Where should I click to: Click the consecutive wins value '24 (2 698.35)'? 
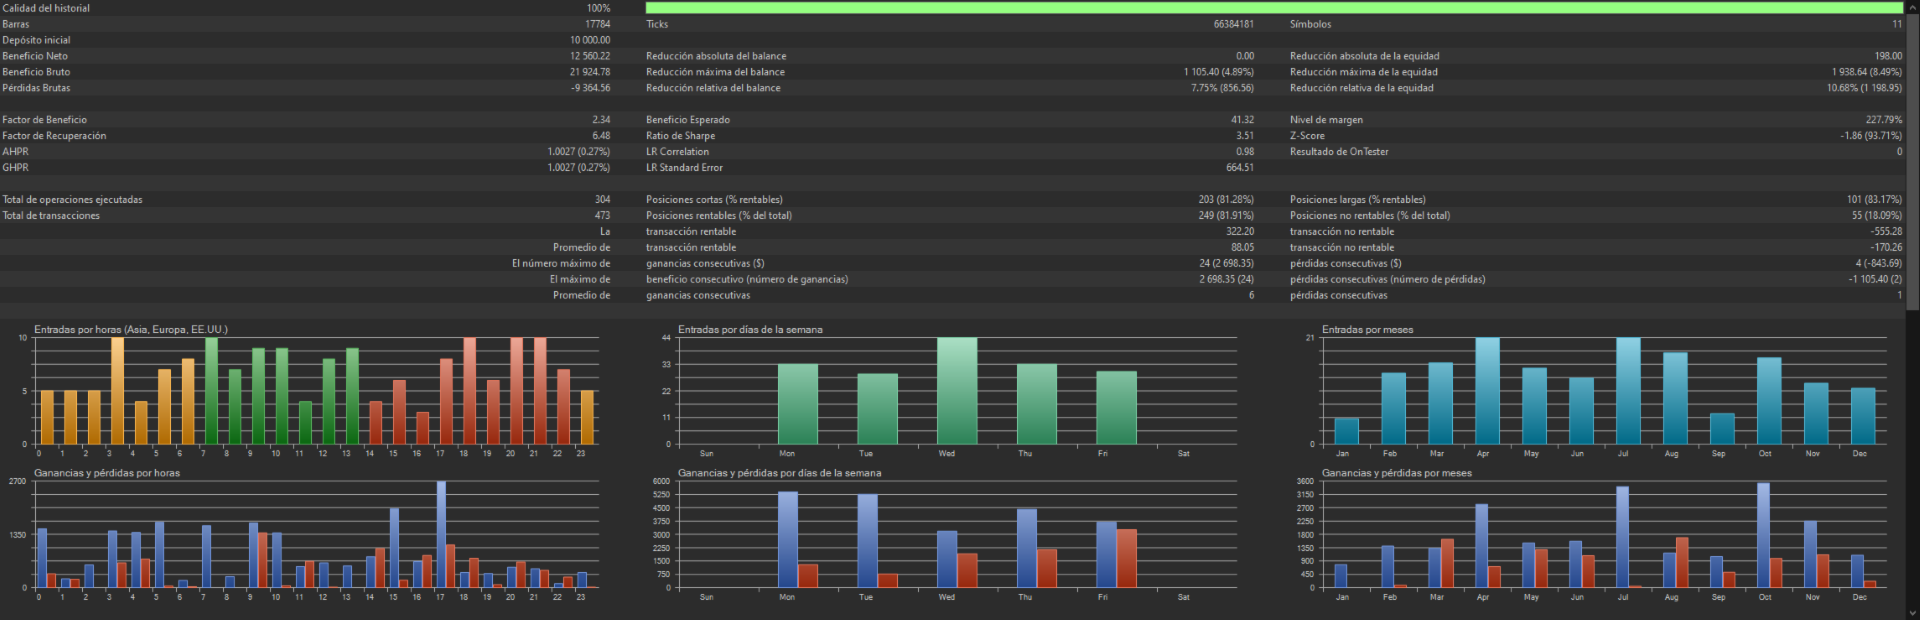(x=1226, y=264)
